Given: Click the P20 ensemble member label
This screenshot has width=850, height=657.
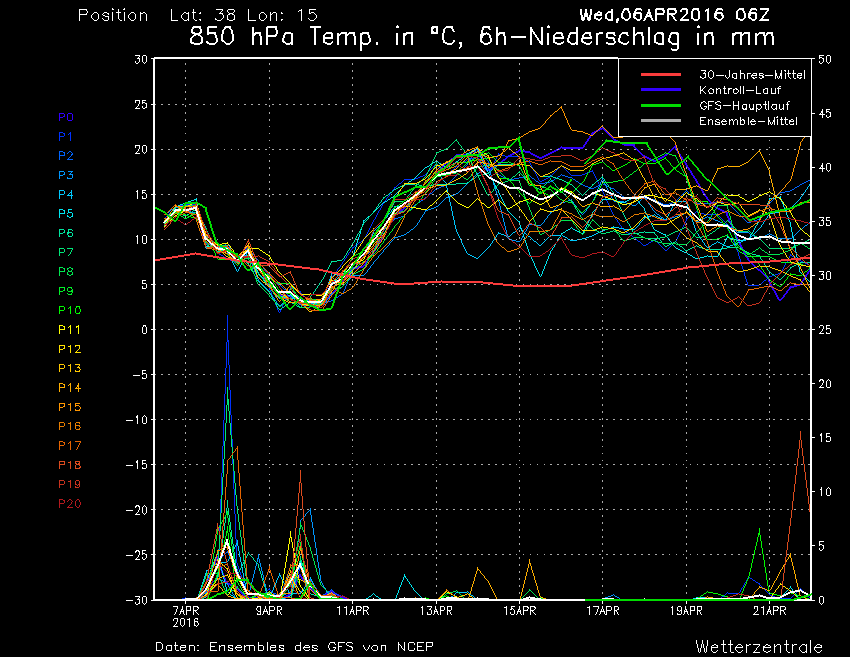Looking at the screenshot, I should [x=70, y=504].
